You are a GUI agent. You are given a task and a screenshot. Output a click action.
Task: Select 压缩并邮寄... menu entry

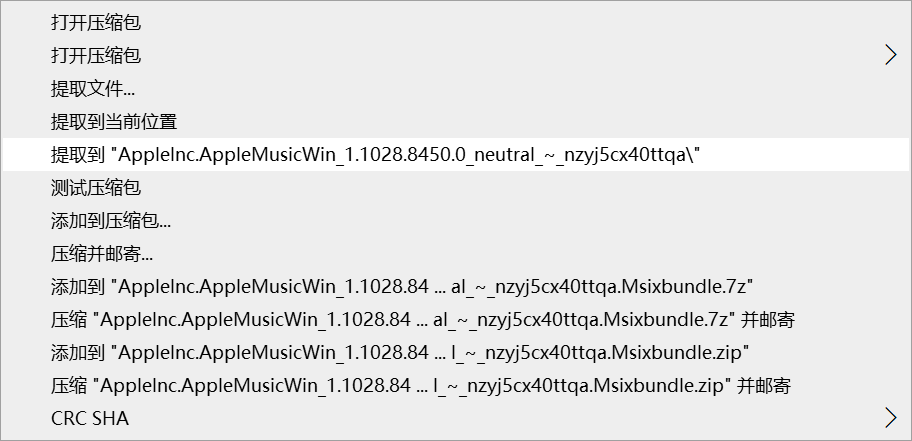click(456, 254)
